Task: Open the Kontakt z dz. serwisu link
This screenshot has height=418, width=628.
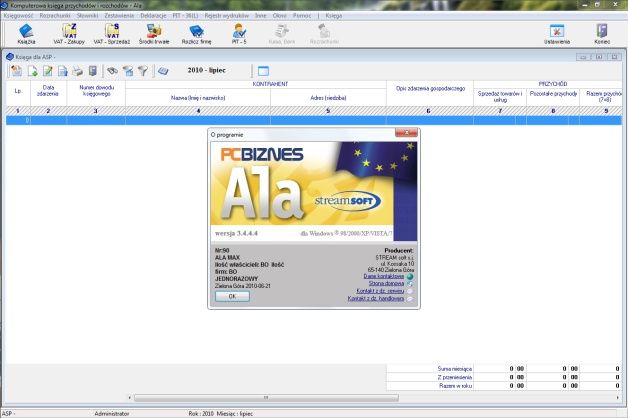Action: 380,291
